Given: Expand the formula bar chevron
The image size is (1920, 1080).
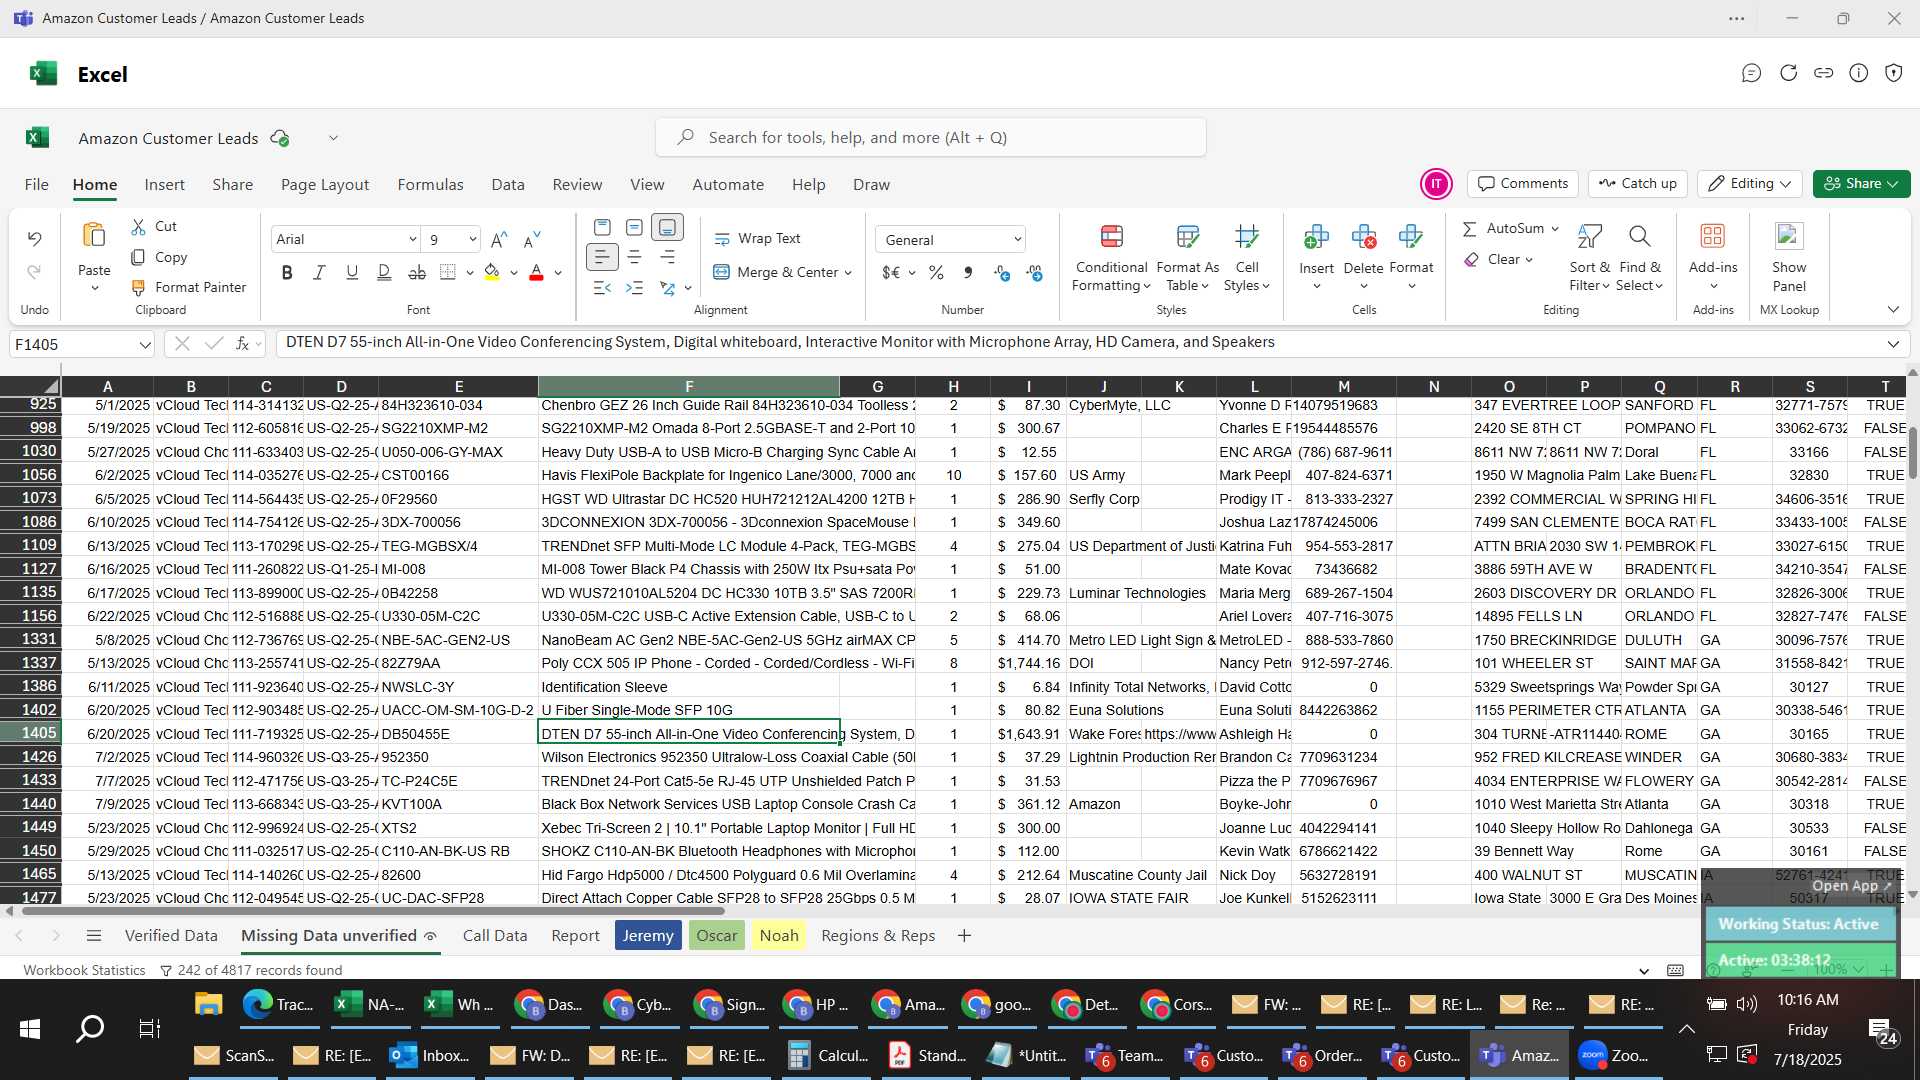Looking at the screenshot, I should (x=1893, y=344).
